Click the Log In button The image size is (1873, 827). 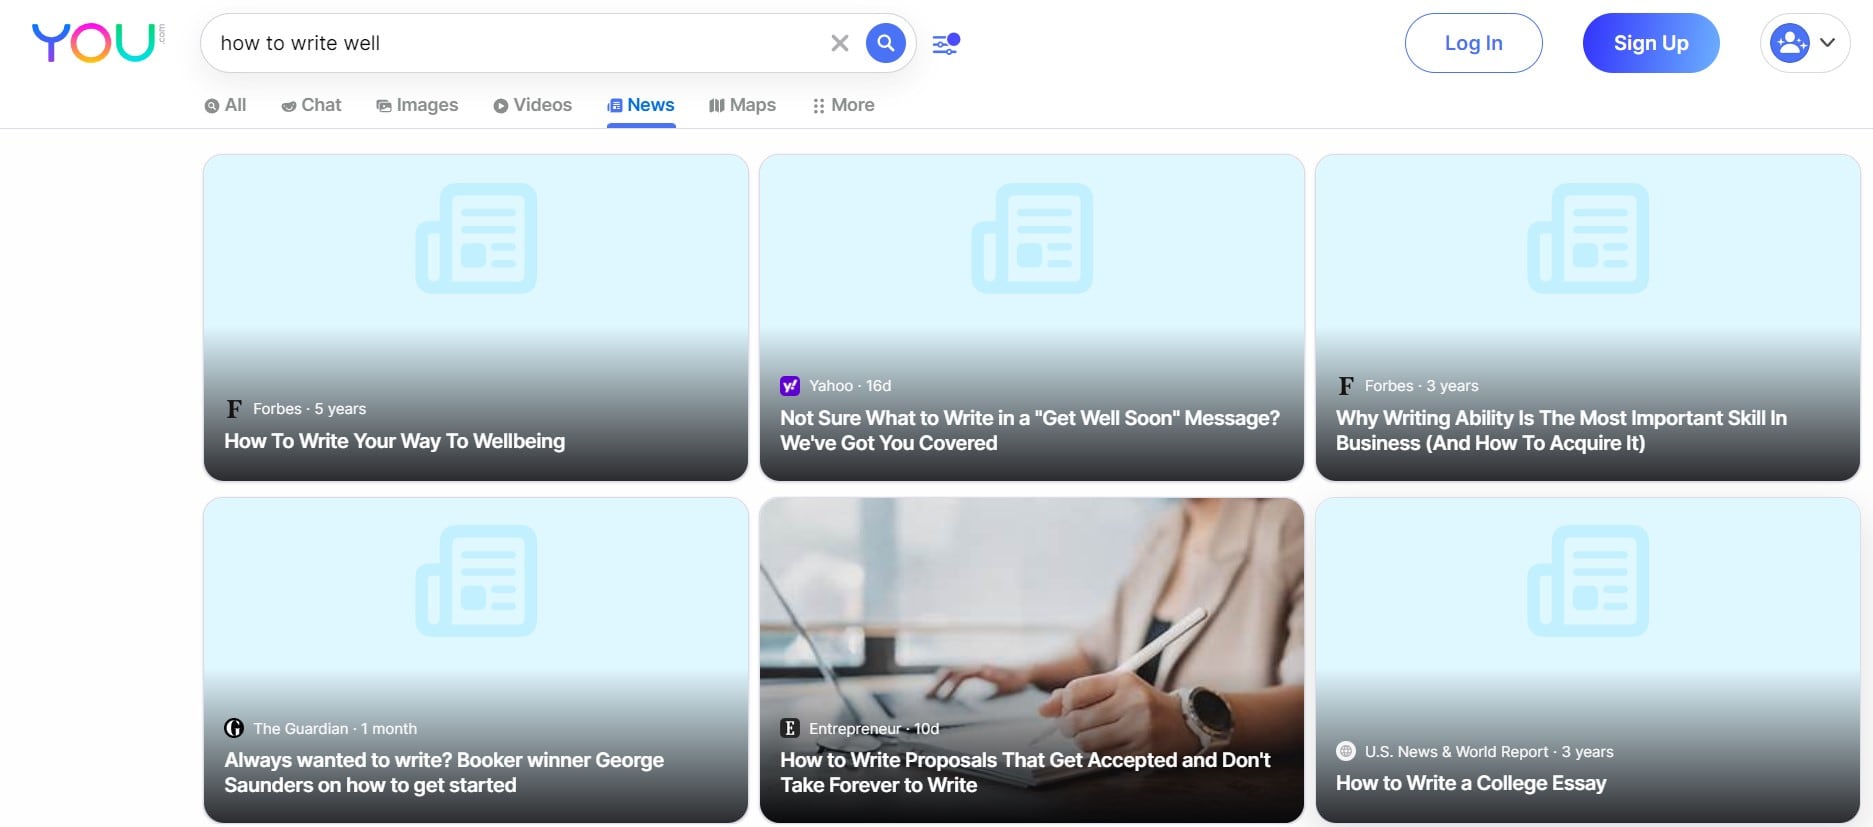(1473, 43)
